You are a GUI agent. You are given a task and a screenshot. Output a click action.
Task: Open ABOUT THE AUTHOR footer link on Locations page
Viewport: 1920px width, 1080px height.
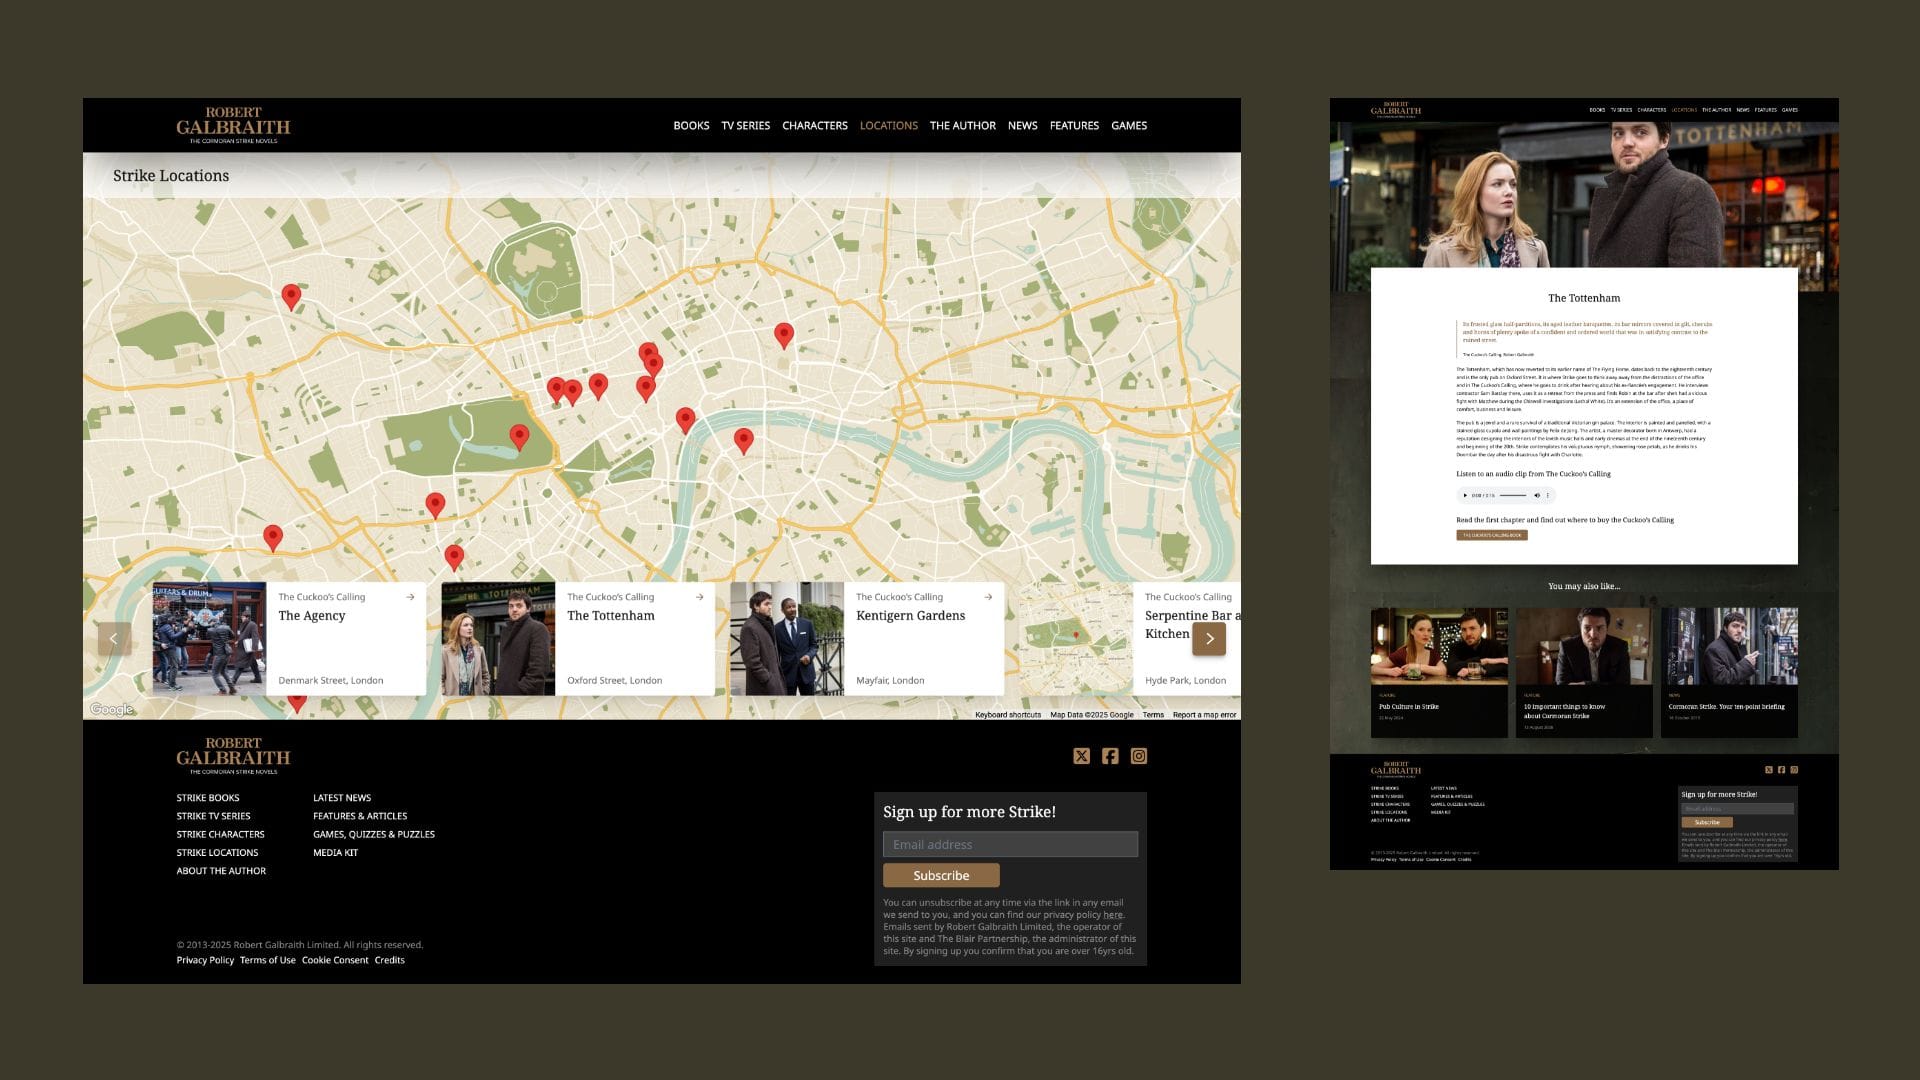point(221,871)
